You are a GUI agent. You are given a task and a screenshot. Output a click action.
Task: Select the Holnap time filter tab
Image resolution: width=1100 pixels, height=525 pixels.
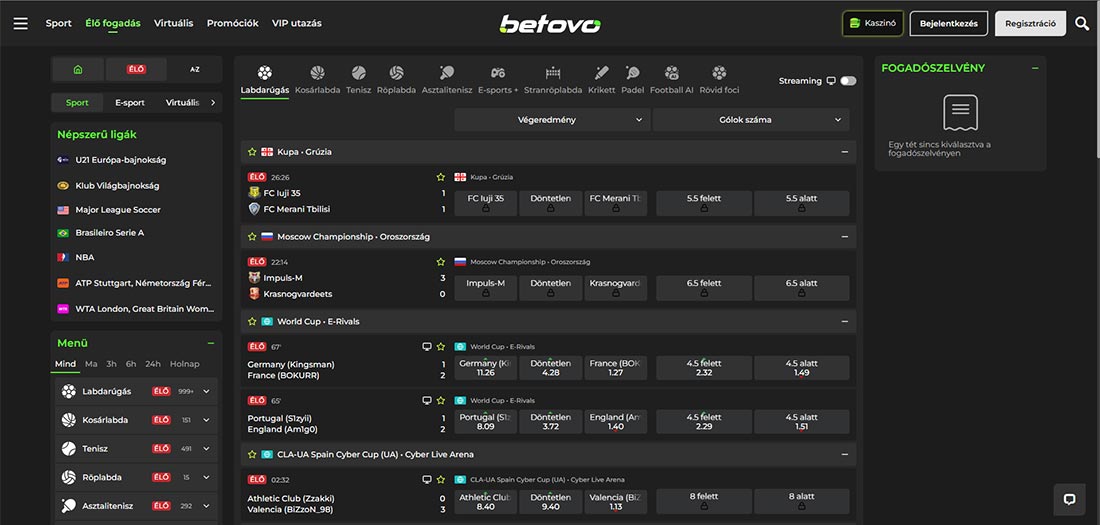[185, 364]
